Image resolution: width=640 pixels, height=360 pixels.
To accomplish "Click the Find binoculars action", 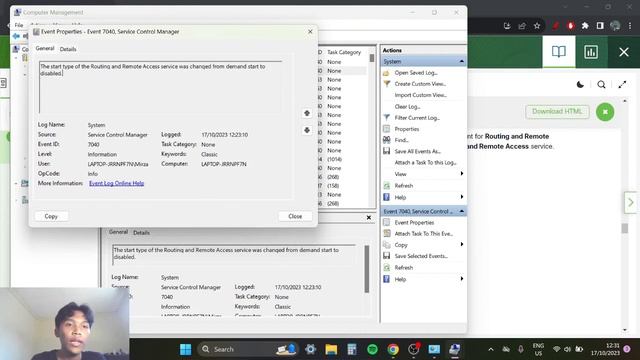I will (x=387, y=140).
